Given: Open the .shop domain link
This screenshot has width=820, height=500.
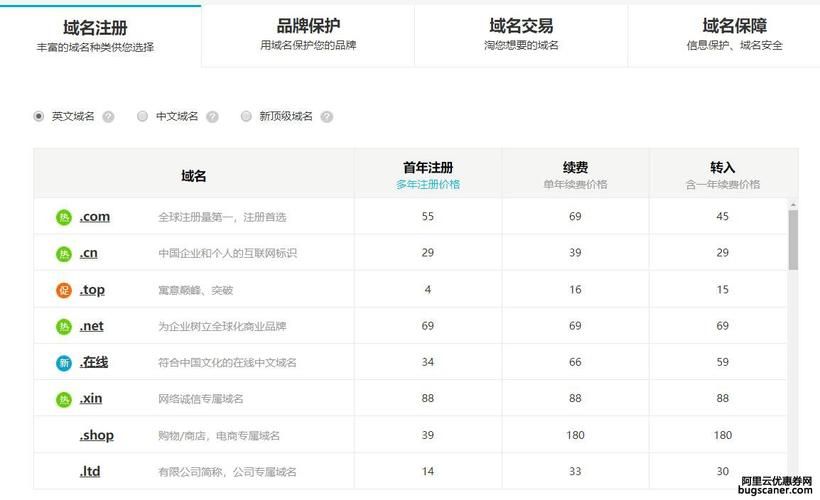Looking at the screenshot, I should [x=96, y=435].
